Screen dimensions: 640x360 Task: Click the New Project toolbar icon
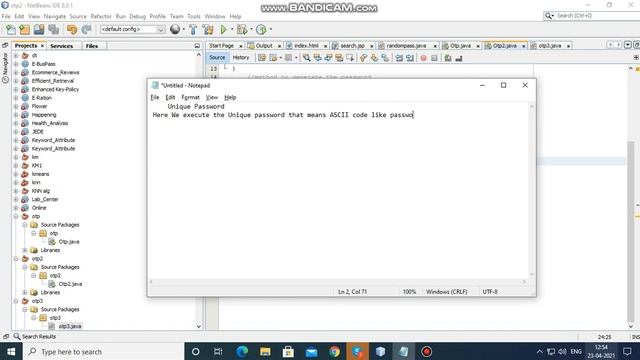24,29
